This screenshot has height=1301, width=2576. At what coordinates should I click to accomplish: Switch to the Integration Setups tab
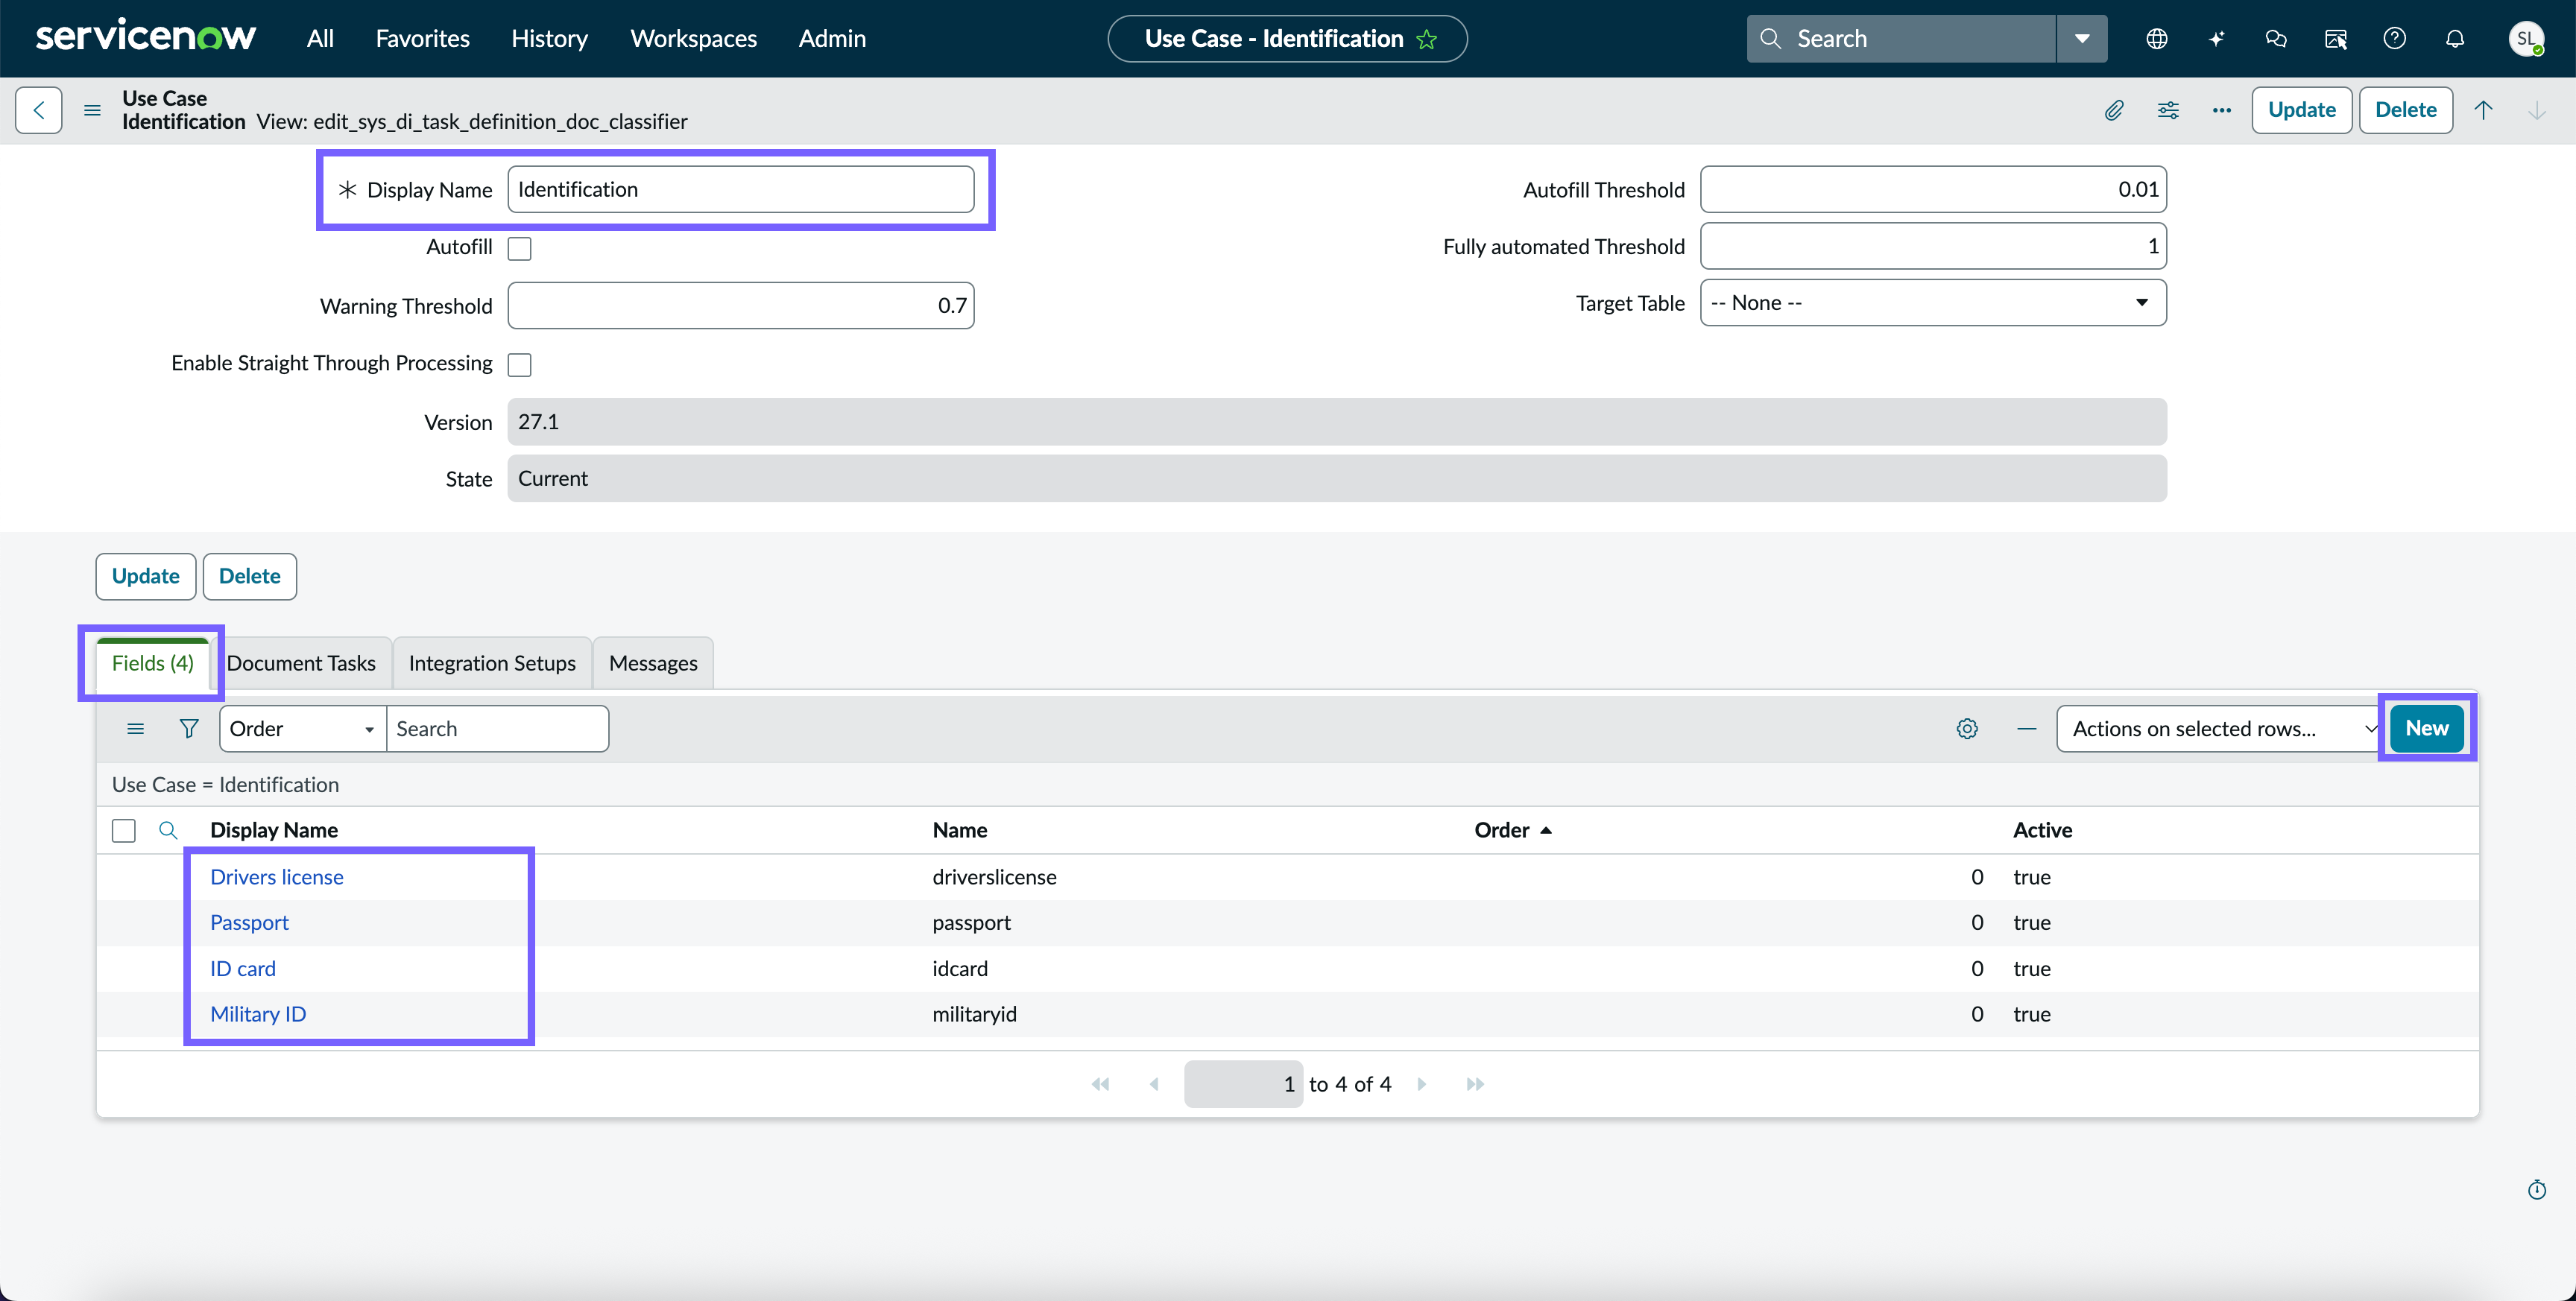[492, 663]
